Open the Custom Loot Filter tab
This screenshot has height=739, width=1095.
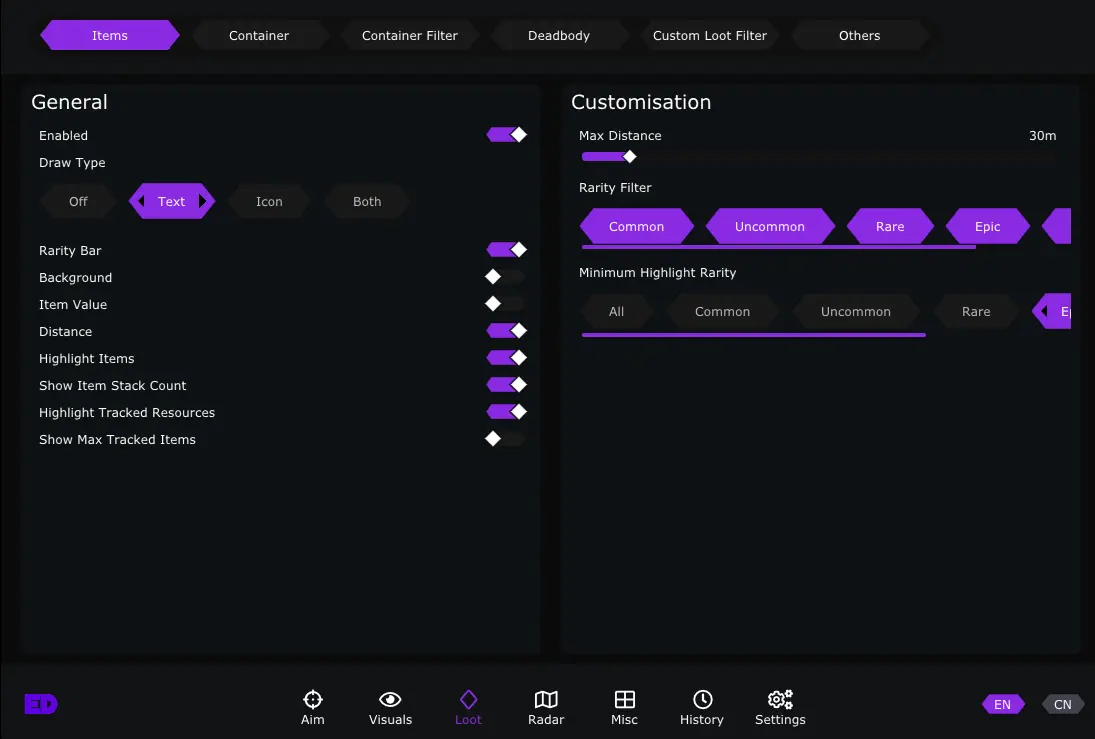(710, 36)
